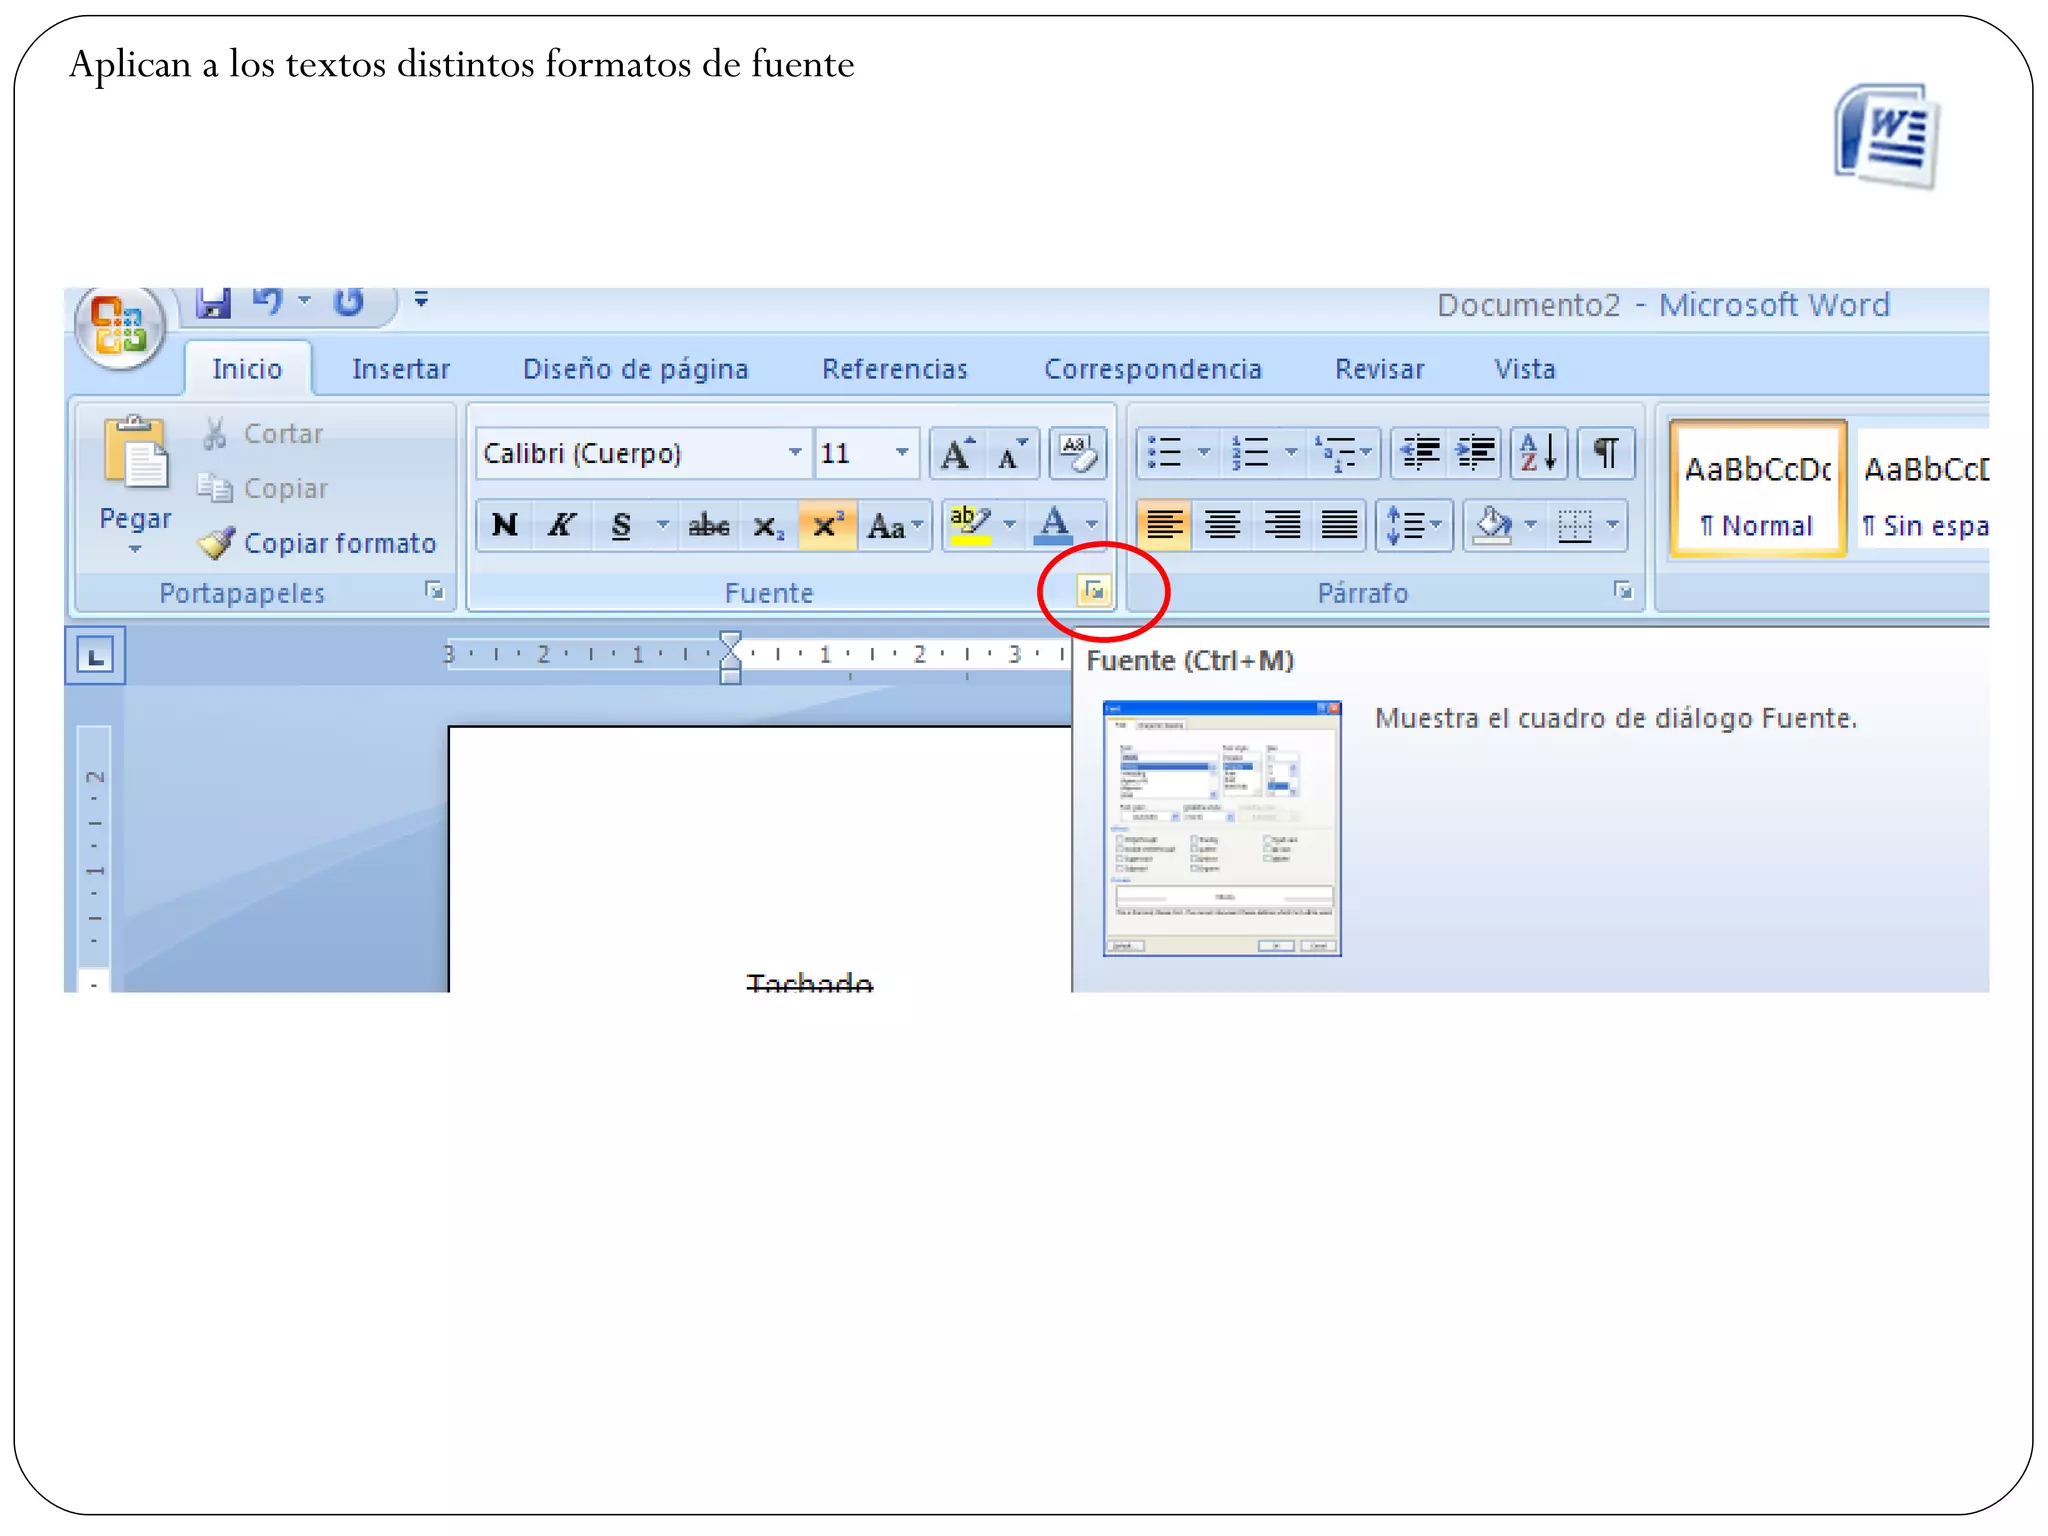Apply yellow text highlight color
Screen dimensions: 2048x1536
[970, 525]
